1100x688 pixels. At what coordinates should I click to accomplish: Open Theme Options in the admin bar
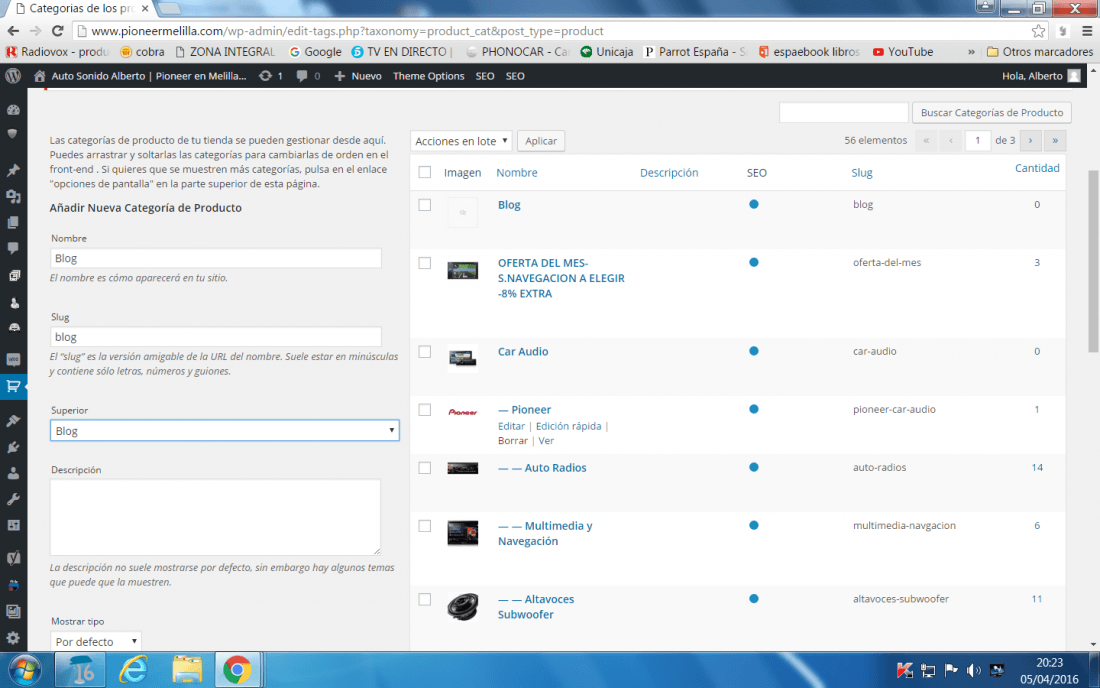[x=429, y=76]
